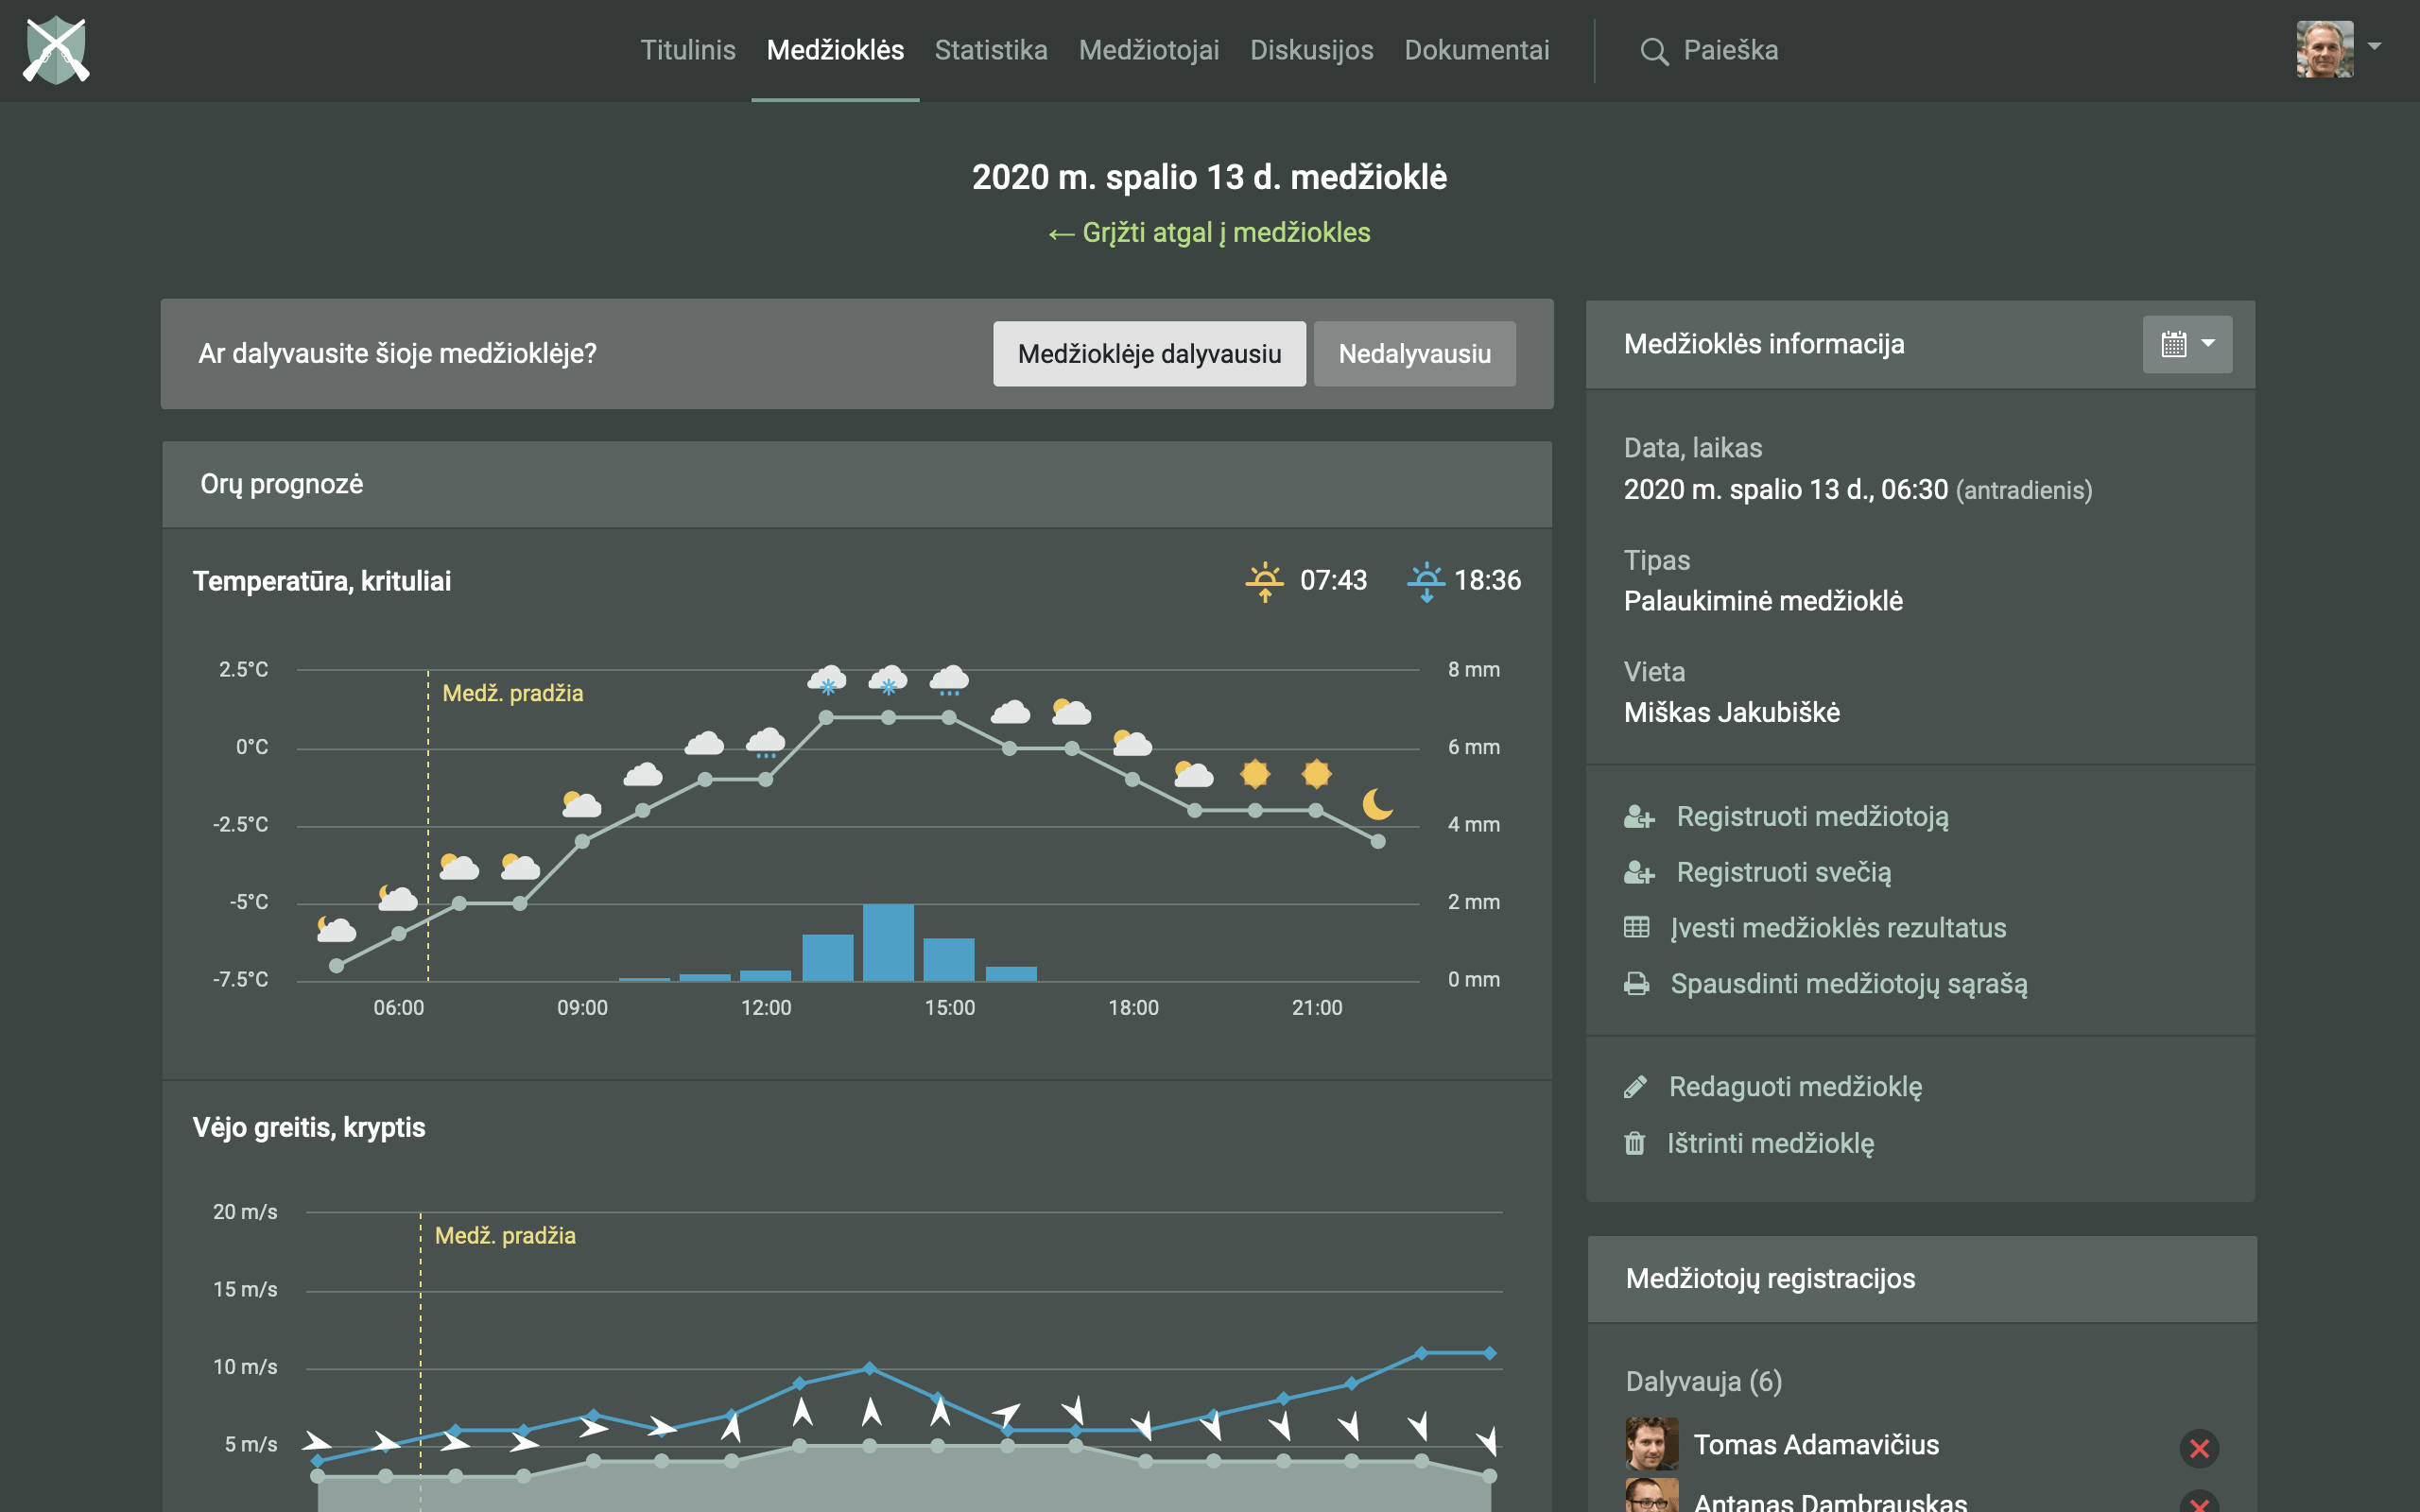Select Nedalyvausiu option
The width and height of the screenshot is (2420, 1512).
[x=1414, y=354]
